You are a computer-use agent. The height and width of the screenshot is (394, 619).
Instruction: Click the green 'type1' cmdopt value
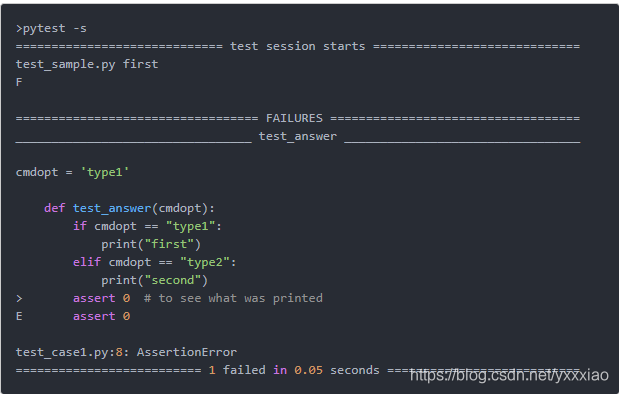click(105, 173)
